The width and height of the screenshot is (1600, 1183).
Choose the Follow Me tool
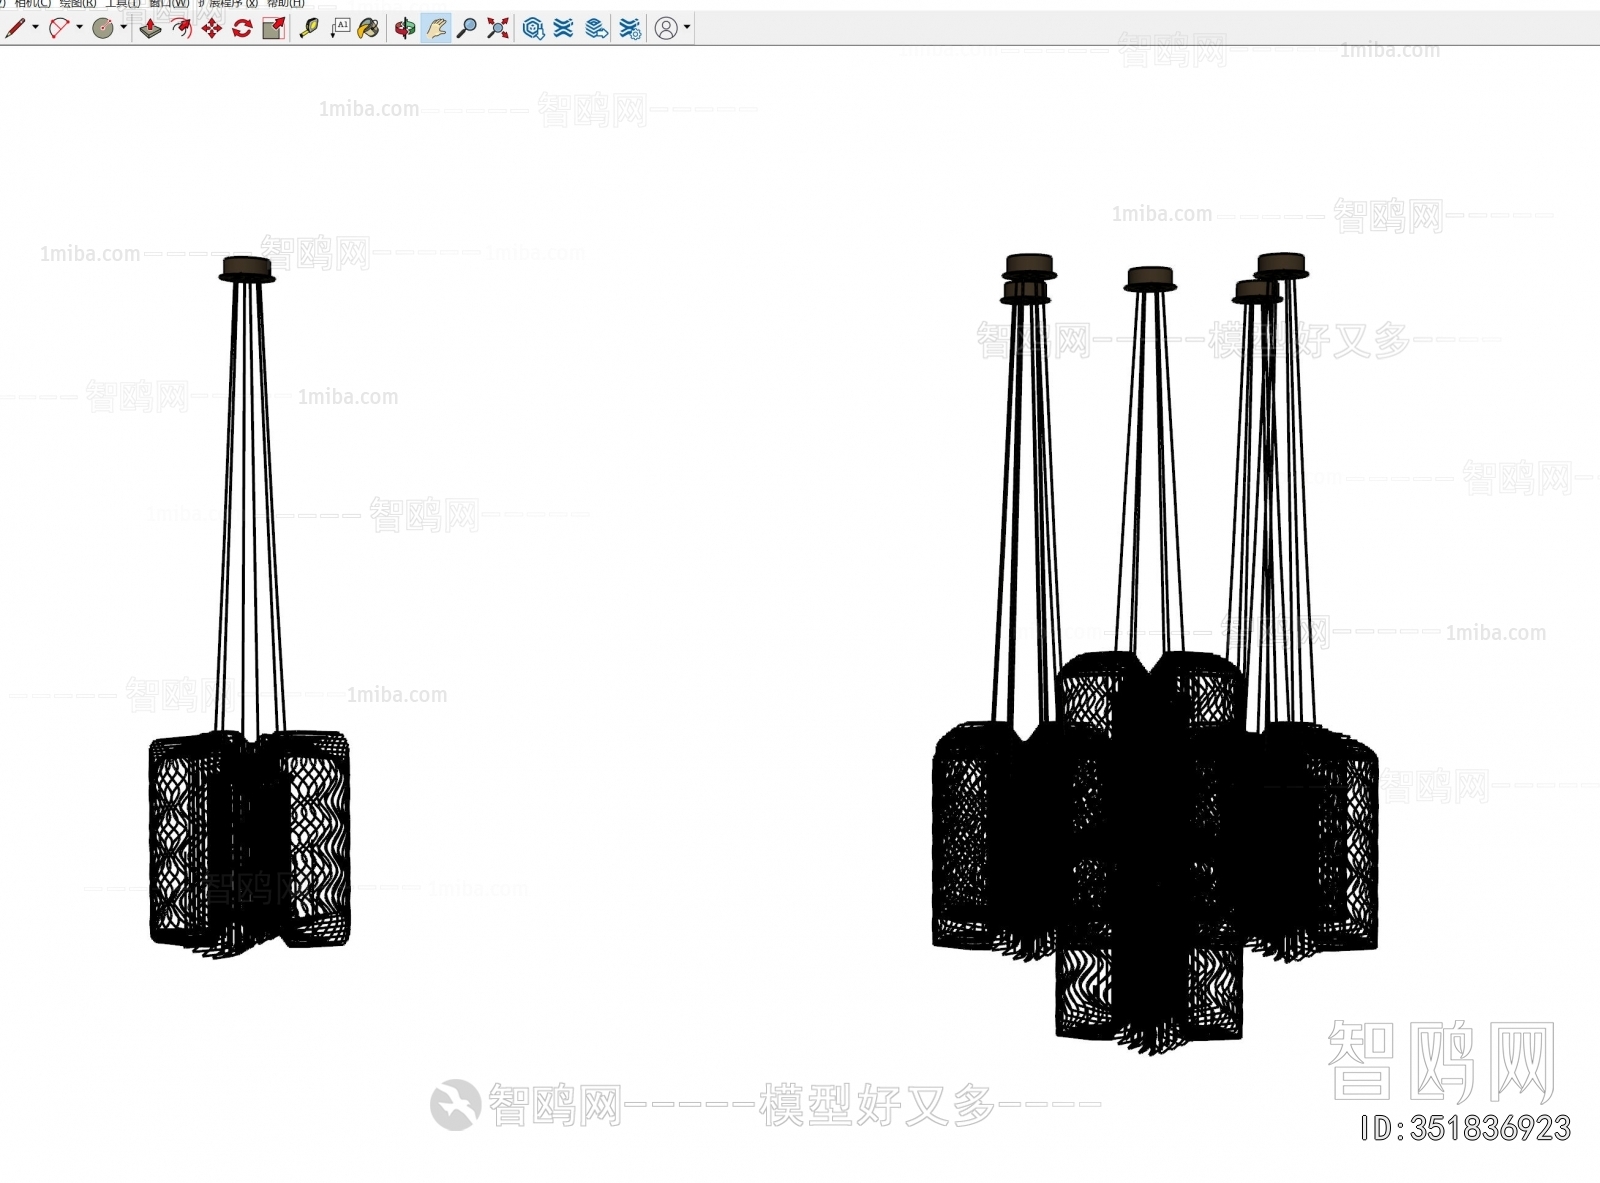tap(181, 28)
